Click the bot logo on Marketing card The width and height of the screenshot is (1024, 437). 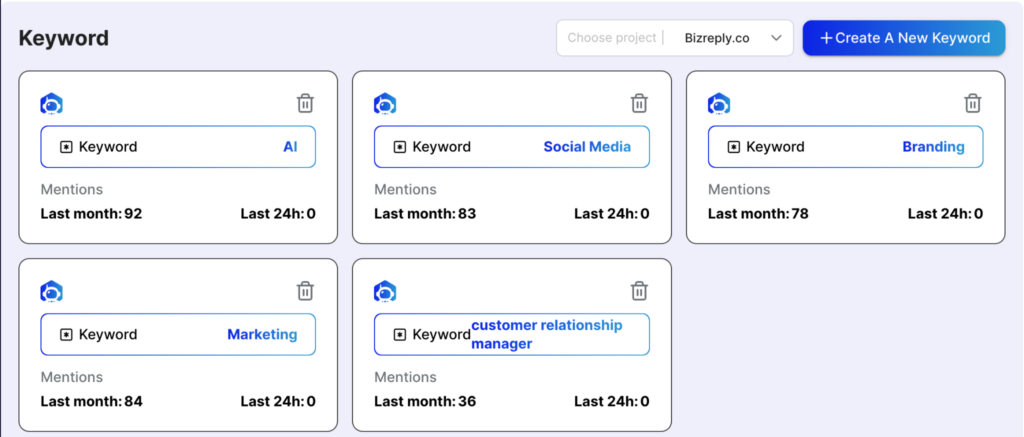51,292
